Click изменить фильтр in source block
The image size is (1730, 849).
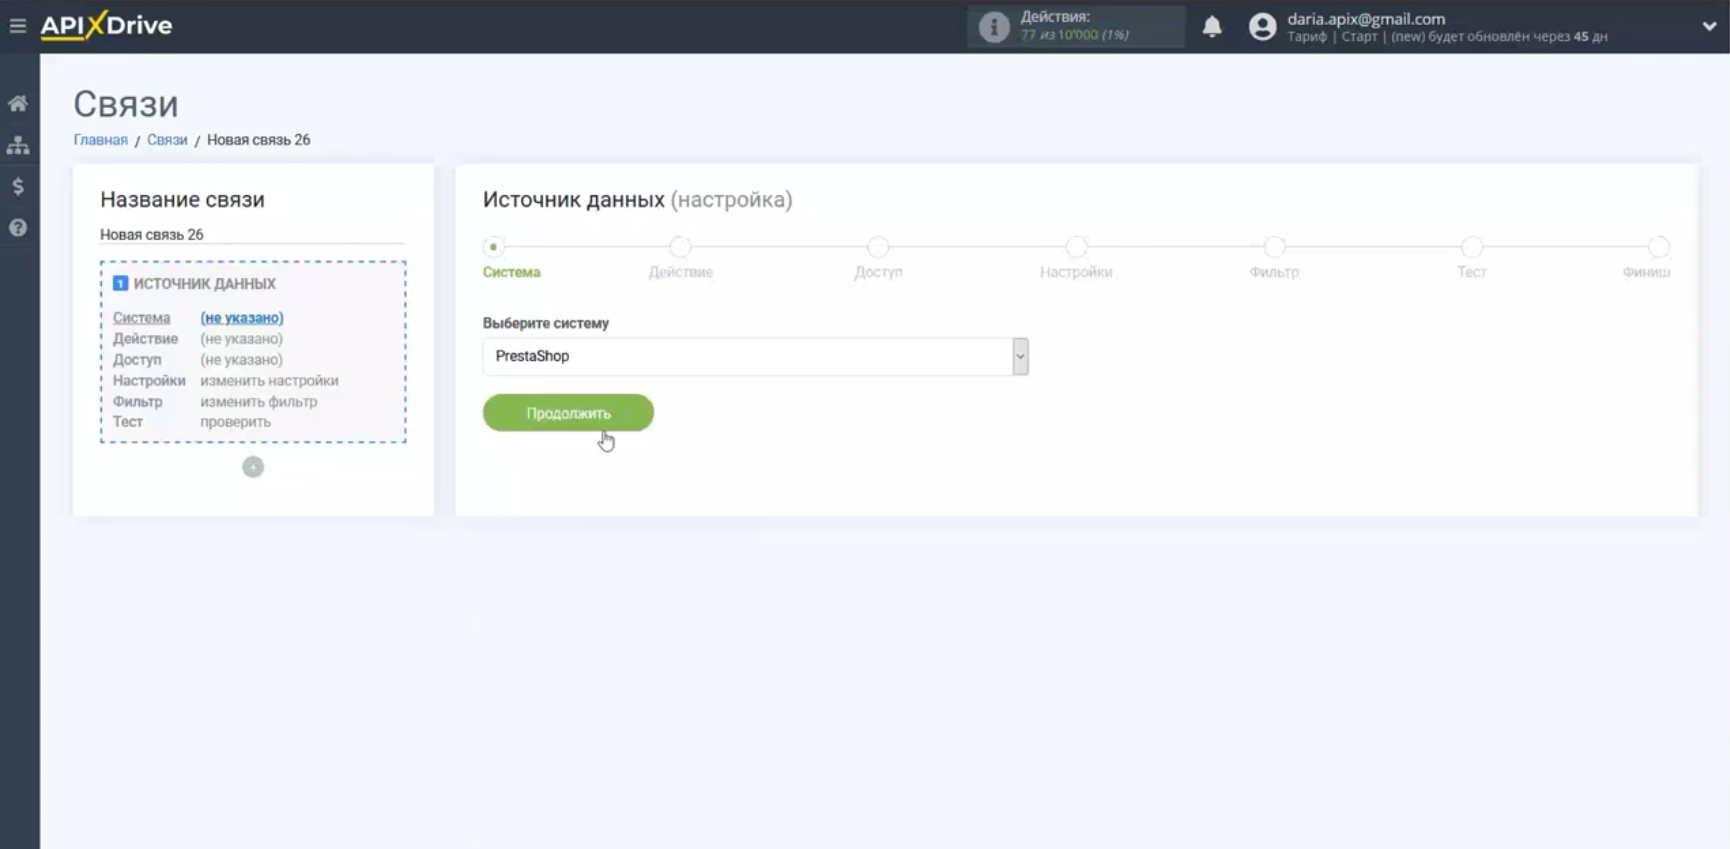[258, 402]
